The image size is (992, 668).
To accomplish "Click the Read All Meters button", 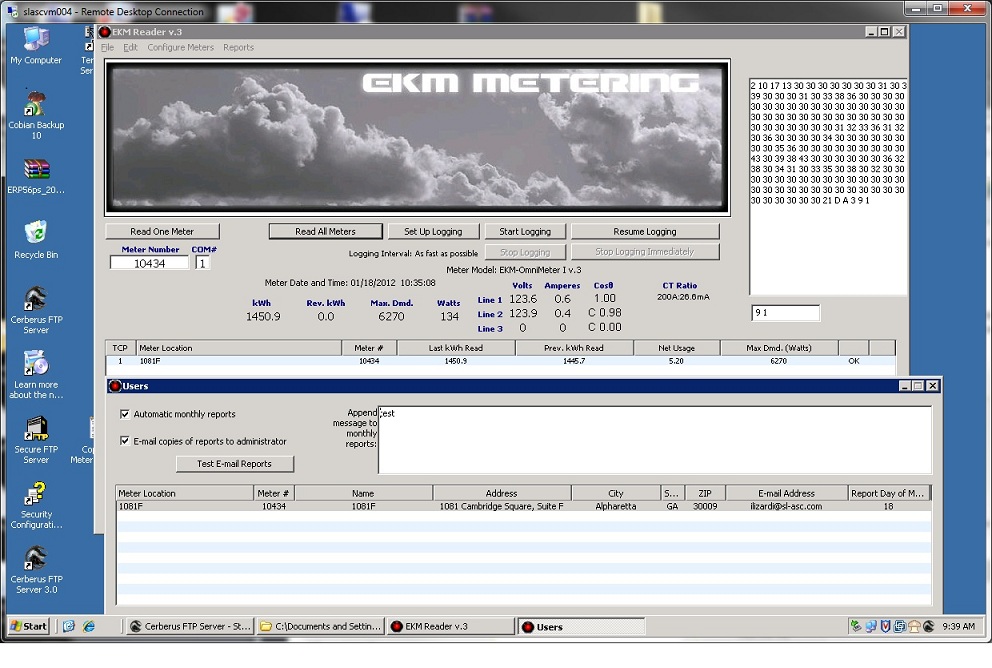I will click(x=325, y=232).
